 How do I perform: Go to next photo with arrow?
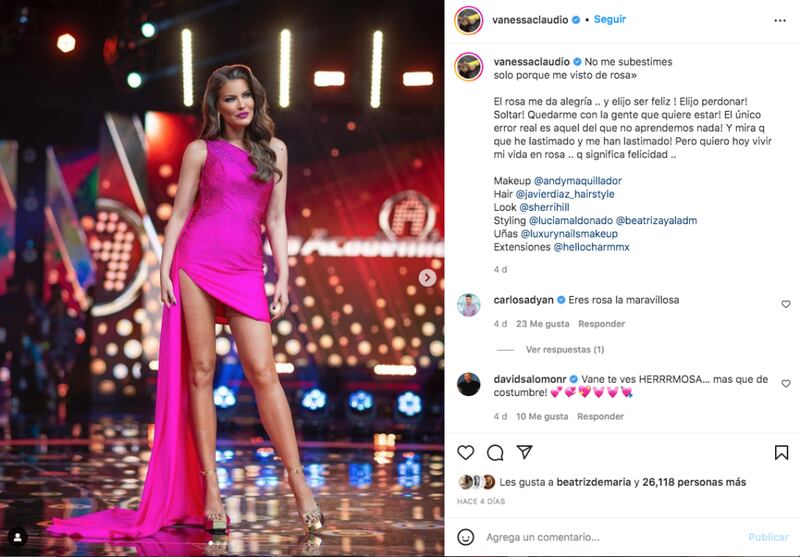pos(427,278)
